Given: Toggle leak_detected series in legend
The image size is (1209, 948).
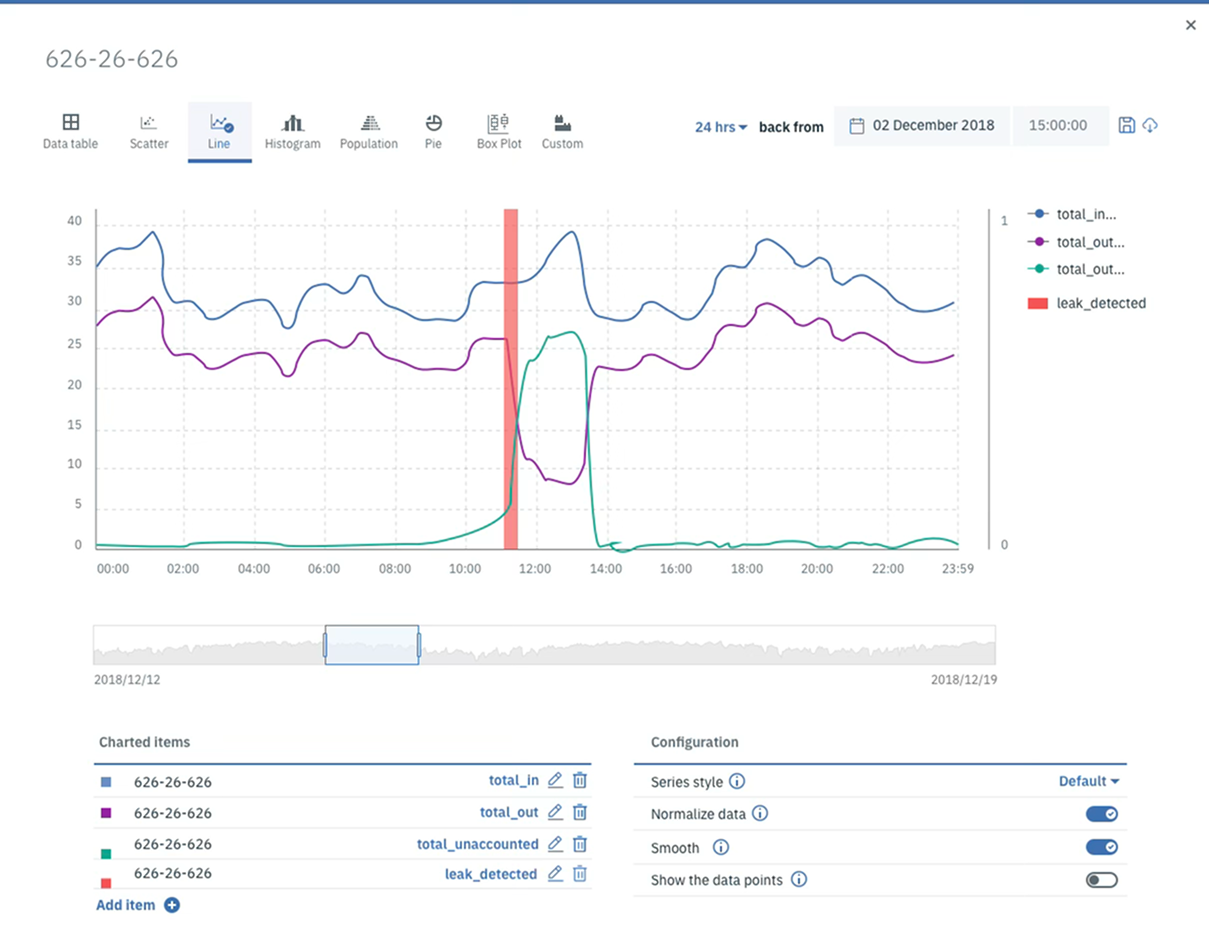Looking at the screenshot, I should pos(1087,303).
